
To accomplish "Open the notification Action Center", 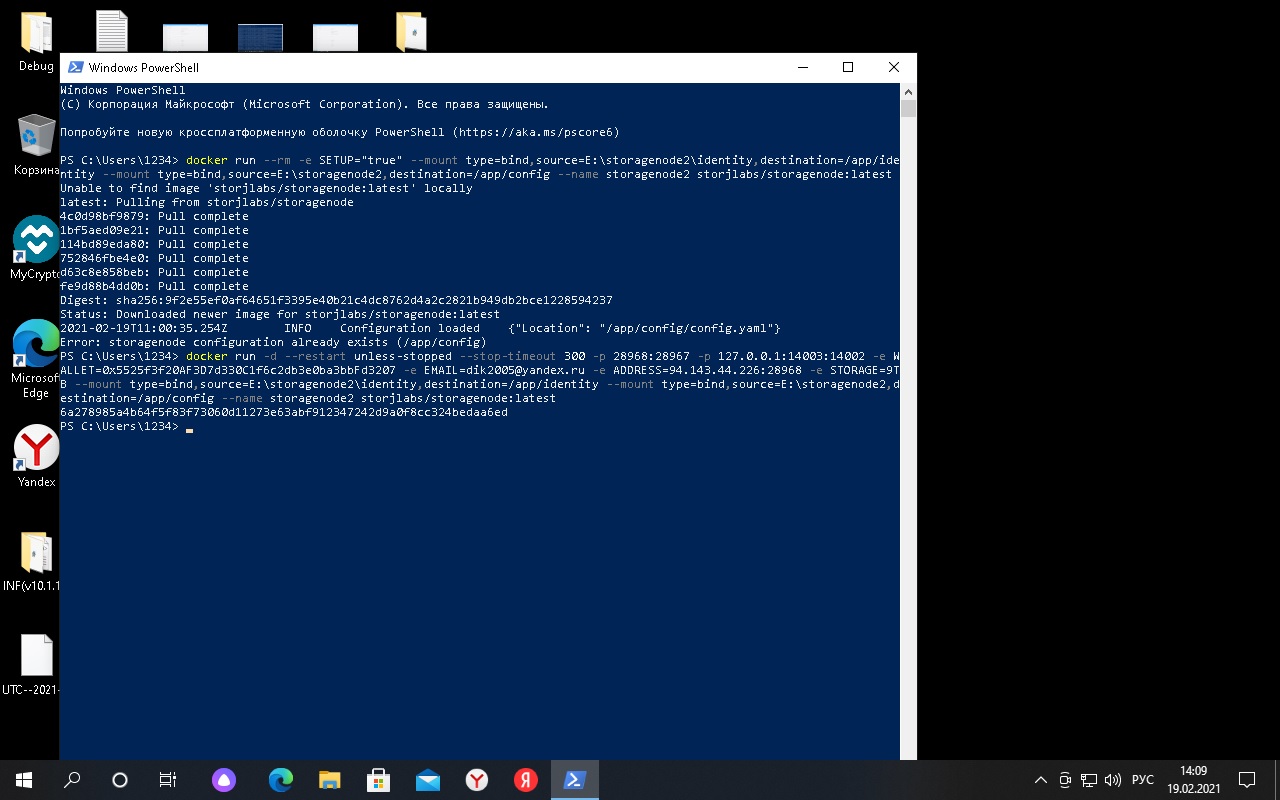I will (1247, 780).
